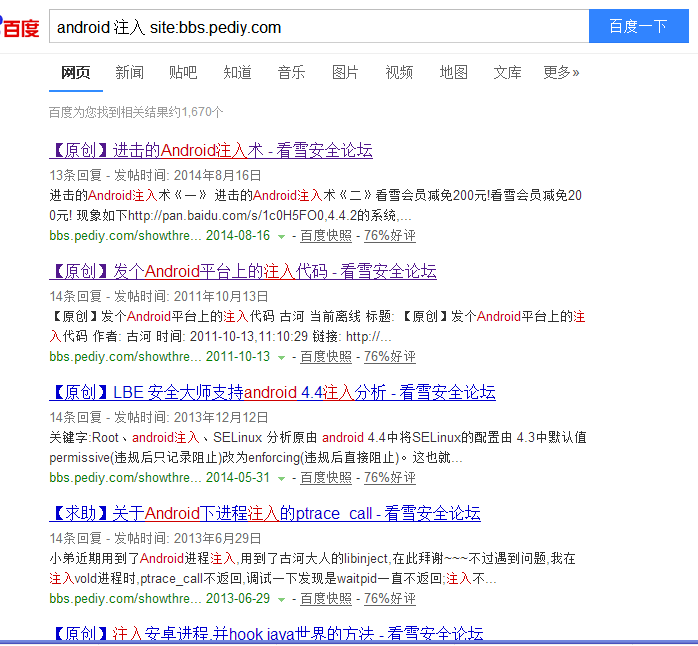Open result 发个Android平台上的注入代码
This screenshot has height=646, width=698.
point(243,272)
